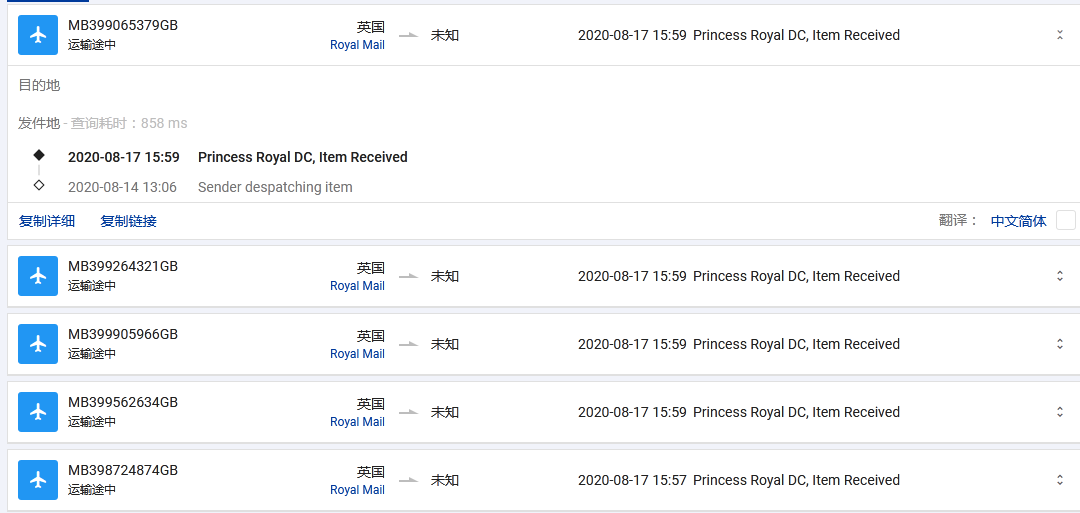Expand the MB399905966GB tracking row
The image size is (1080, 513).
[1060, 344]
